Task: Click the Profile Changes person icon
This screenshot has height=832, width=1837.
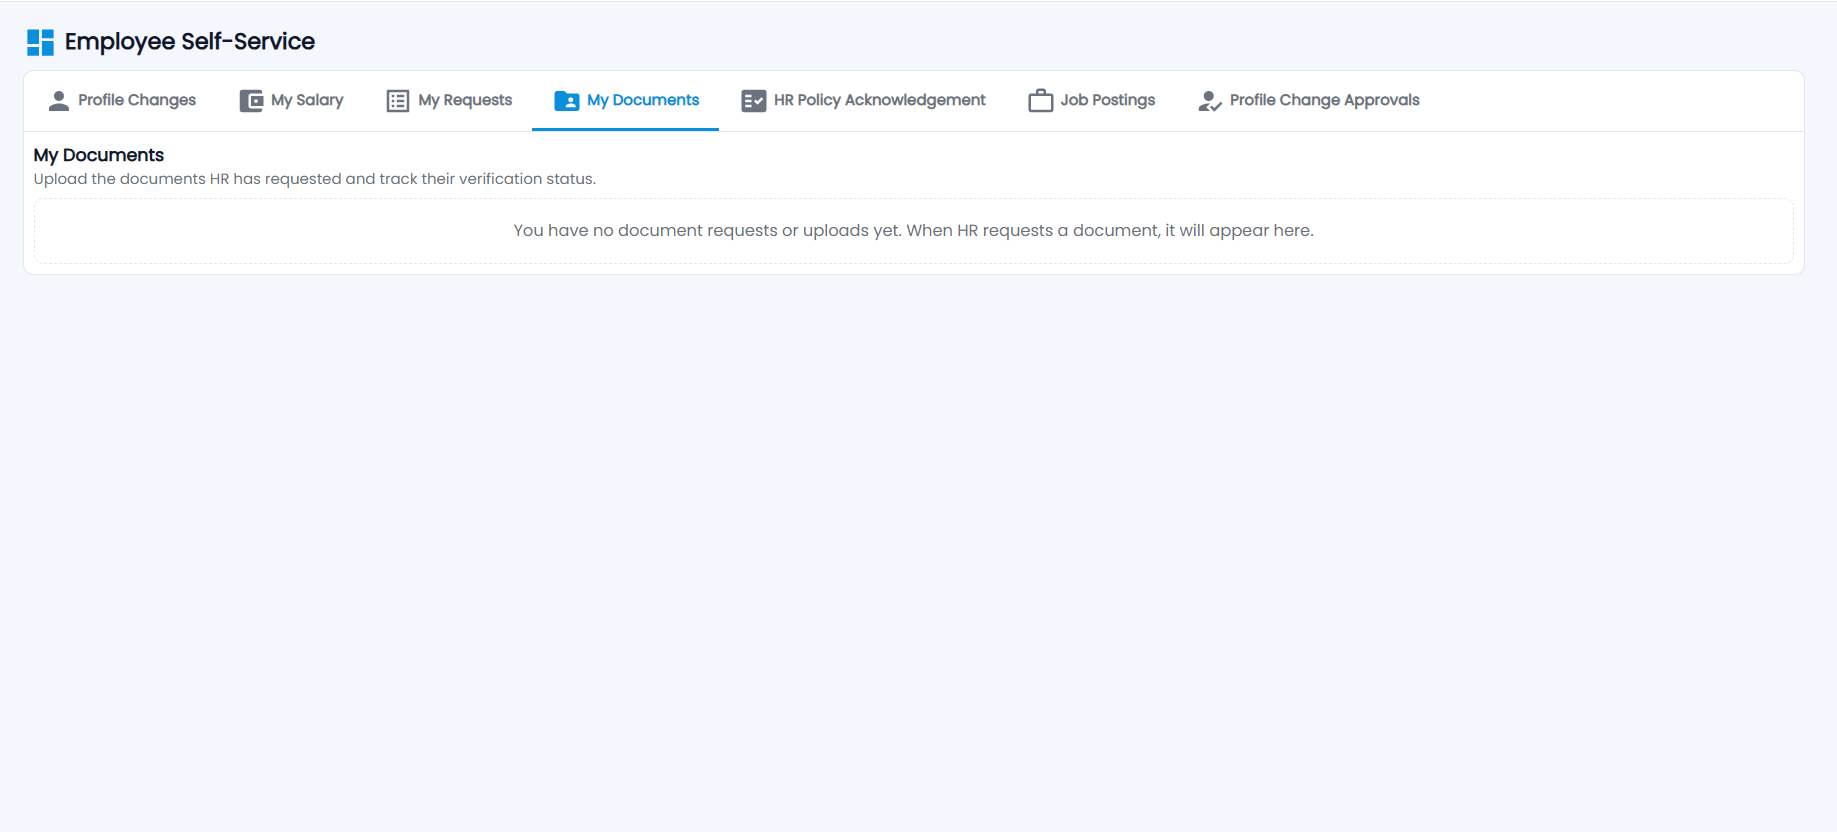Action: (x=59, y=101)
